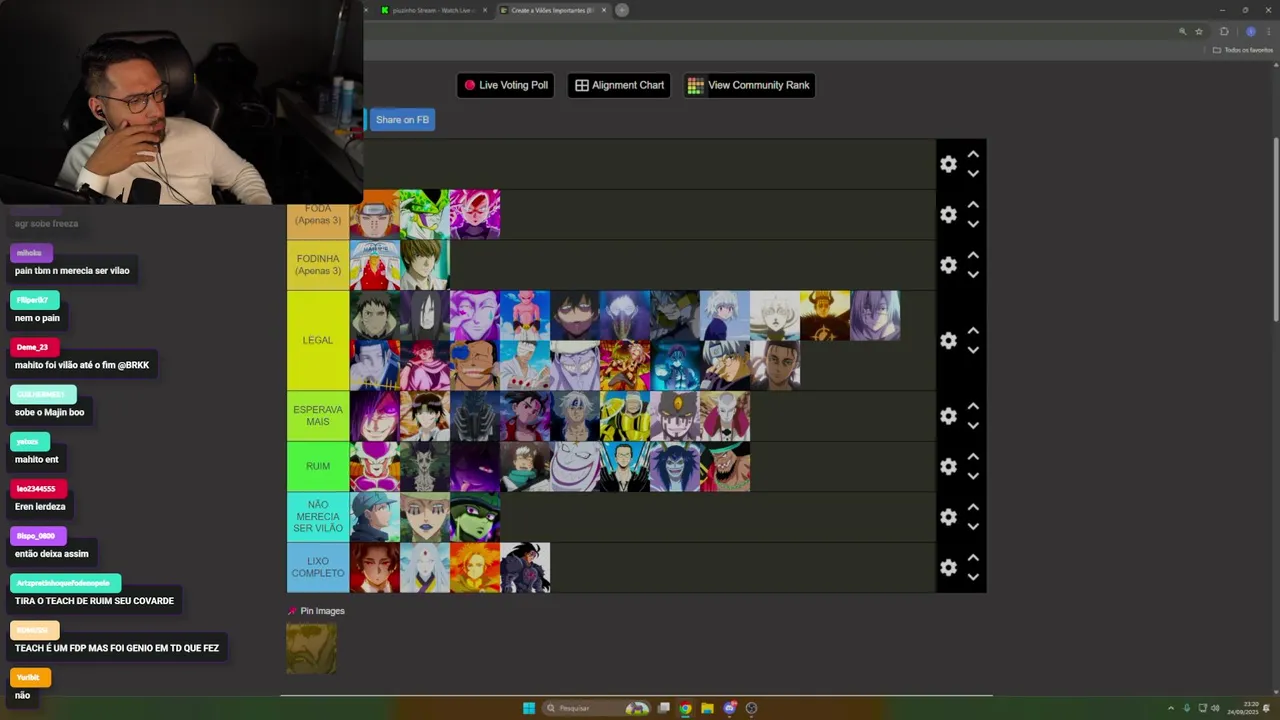Move the LEGAL tier down
The width and height of the screenshot is (1280, 720).
[973, 350]
